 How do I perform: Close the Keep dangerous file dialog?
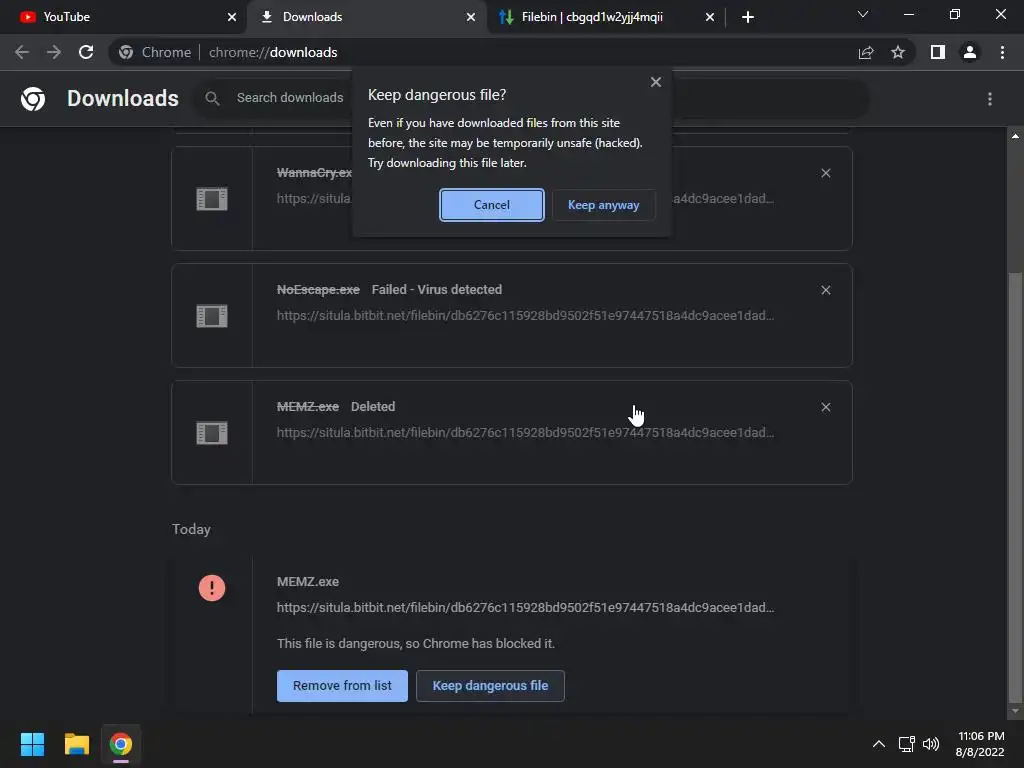click(x=656, y=82)
